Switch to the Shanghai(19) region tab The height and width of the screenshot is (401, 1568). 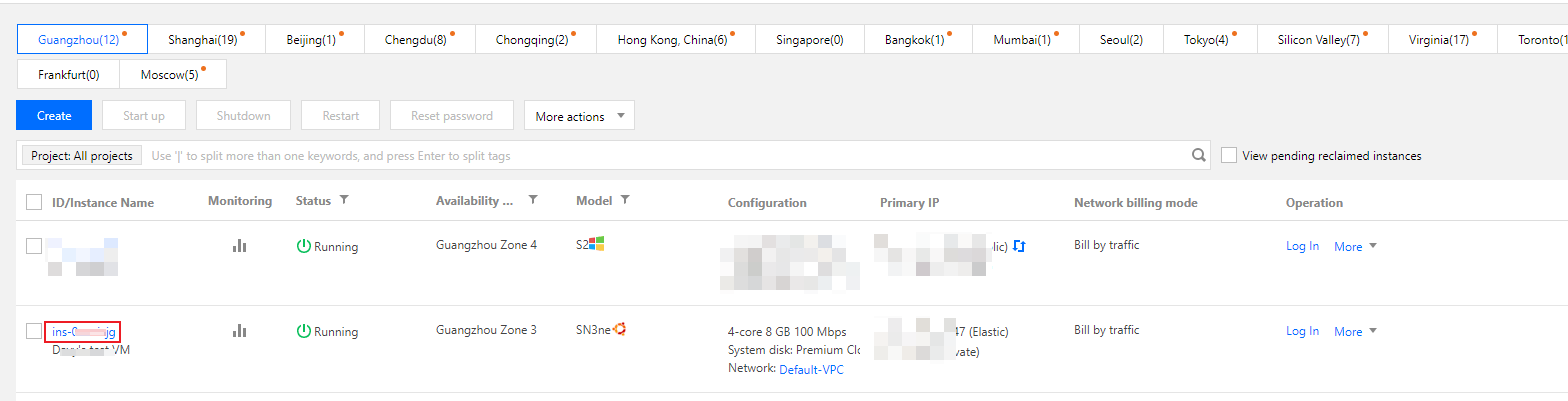coord(206,39)
